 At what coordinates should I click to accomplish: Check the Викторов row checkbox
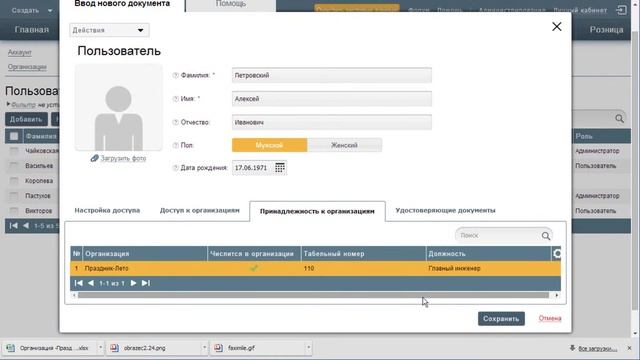coord(14,211)
